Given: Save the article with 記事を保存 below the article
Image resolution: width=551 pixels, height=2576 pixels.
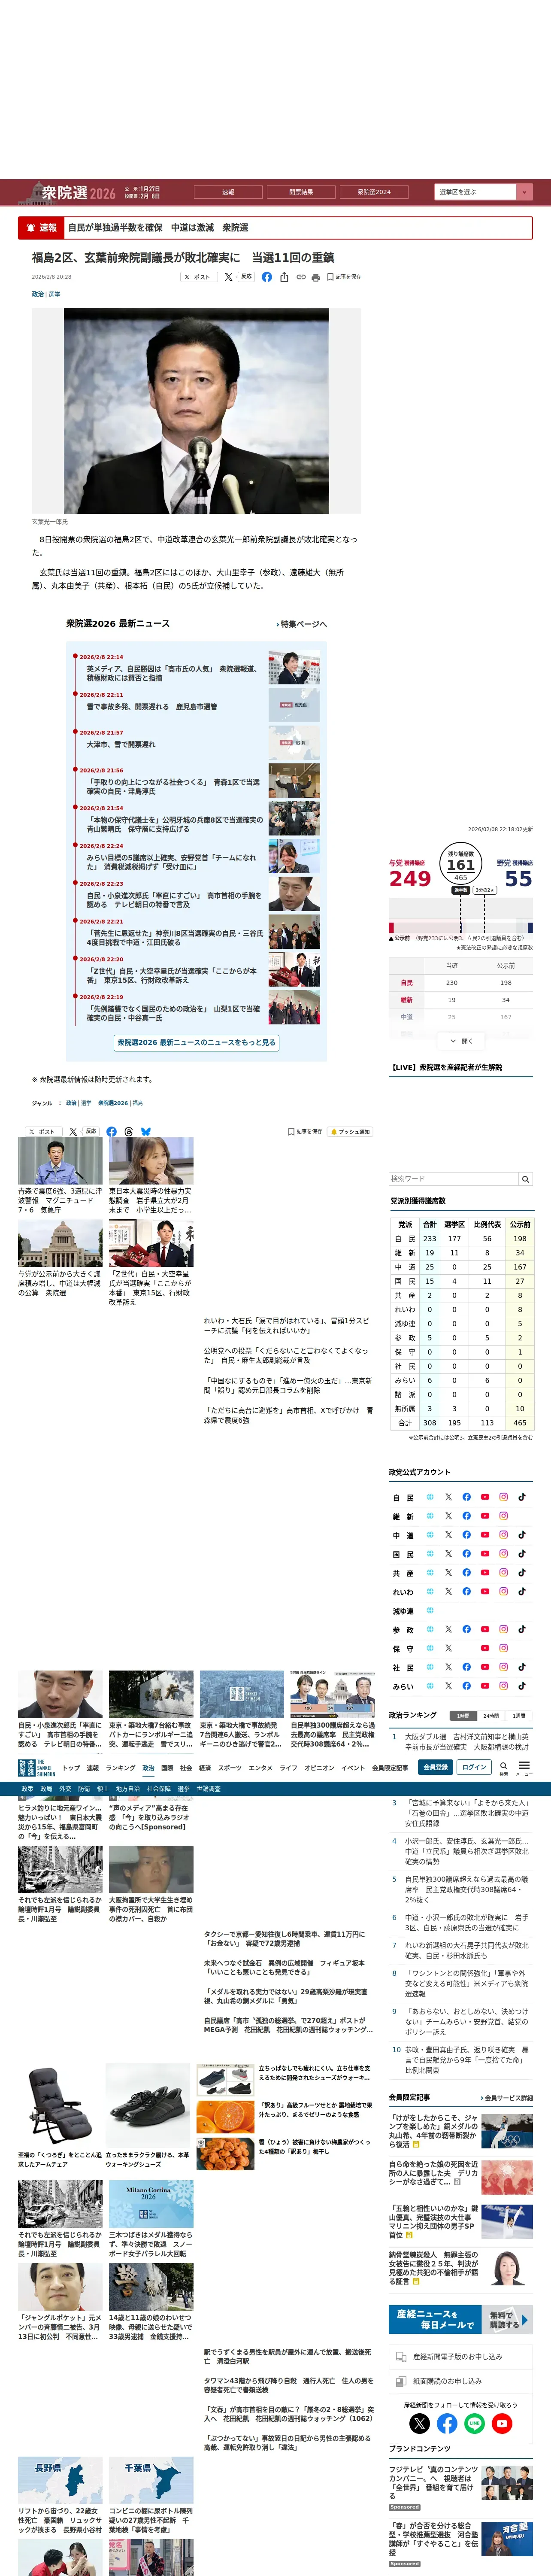Looking at the screenshot, I should point(305,1132).
